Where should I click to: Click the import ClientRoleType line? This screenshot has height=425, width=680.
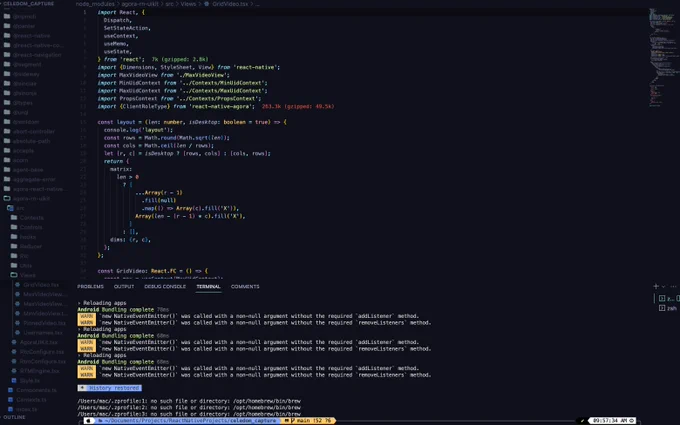pos(176,106)
